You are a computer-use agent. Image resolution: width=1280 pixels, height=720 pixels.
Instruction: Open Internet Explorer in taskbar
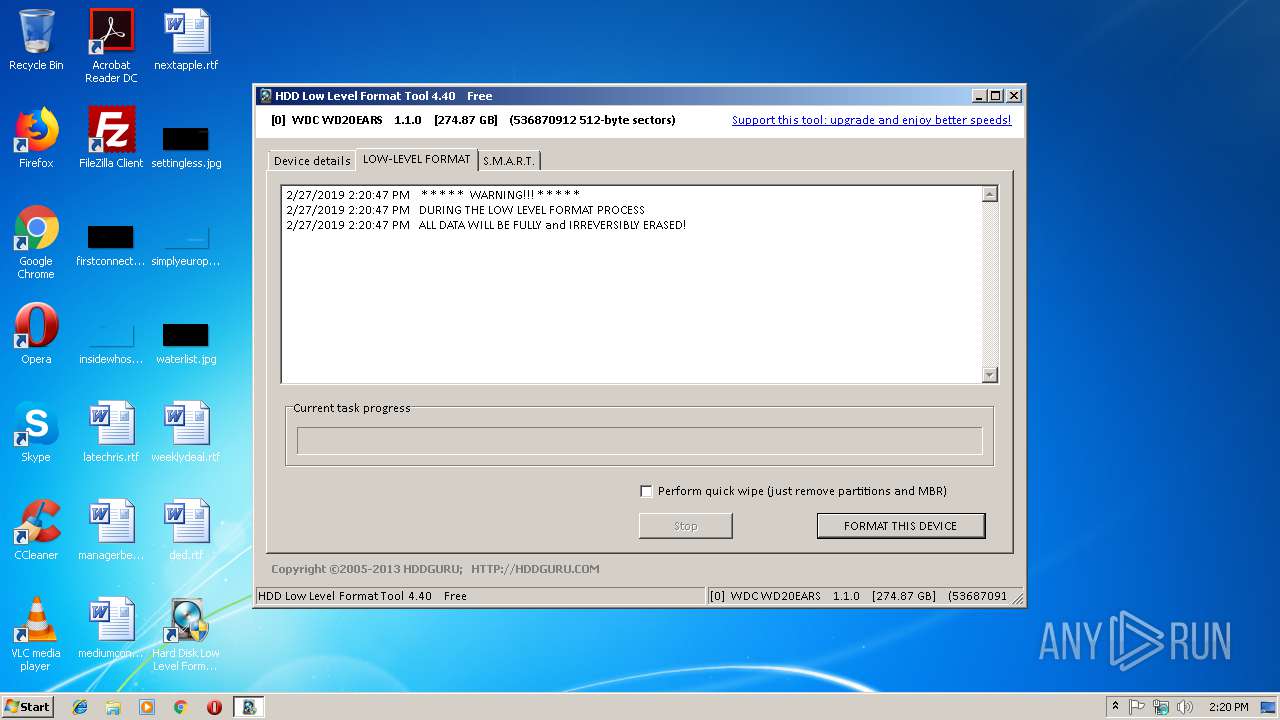click(80, 707)
